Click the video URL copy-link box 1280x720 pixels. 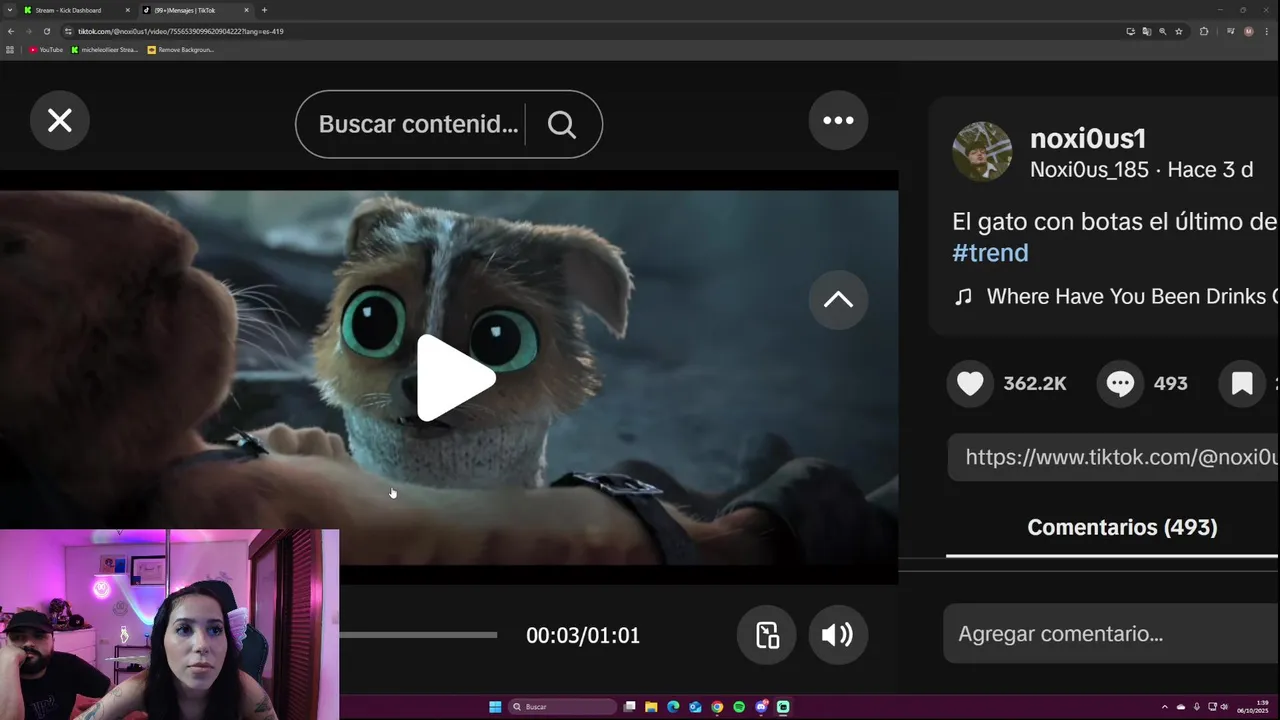pyautogui.click(x=1113, y=457)
